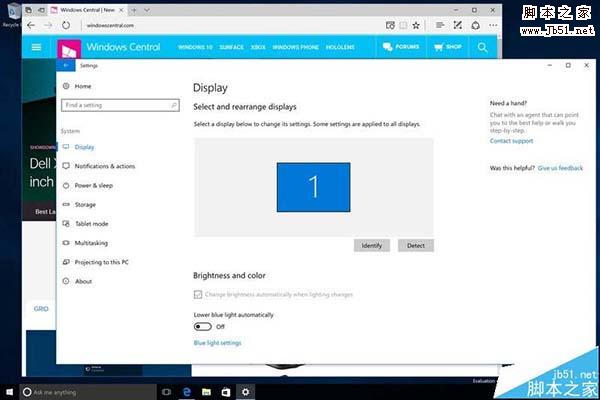The height and width of the screenshot is (400, 600).
Task: Open Windows Central hamburger menu
Action: pos(37,47)
